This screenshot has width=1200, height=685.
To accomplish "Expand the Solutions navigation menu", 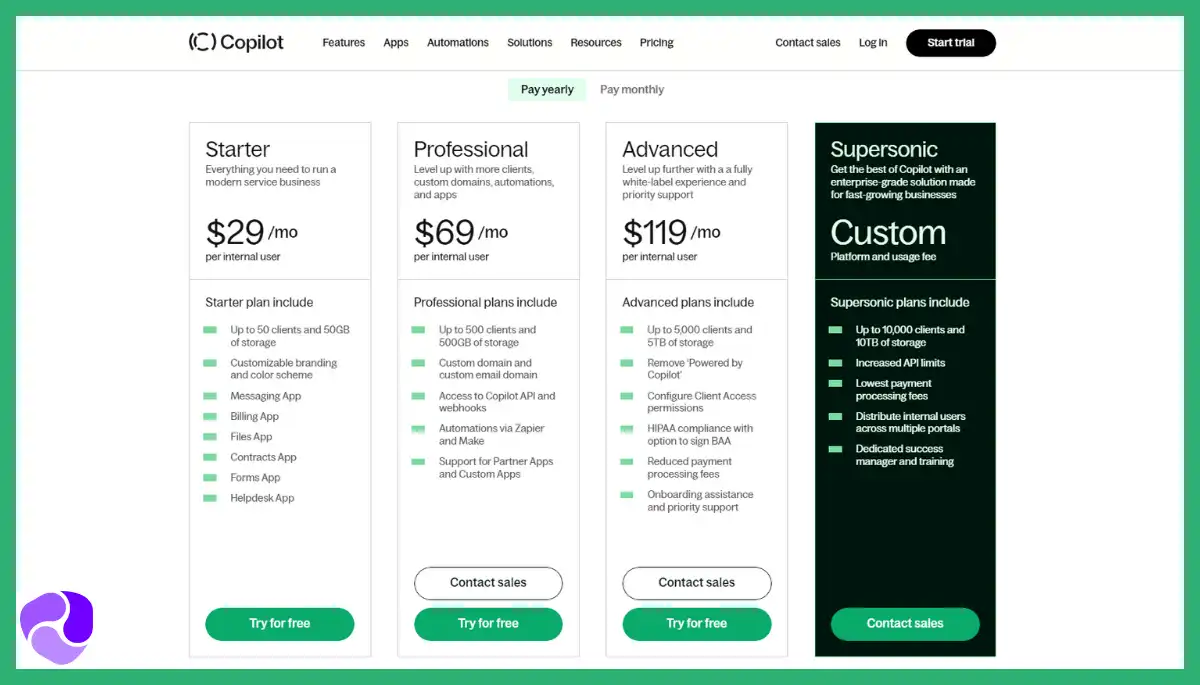I will (529, 43).
